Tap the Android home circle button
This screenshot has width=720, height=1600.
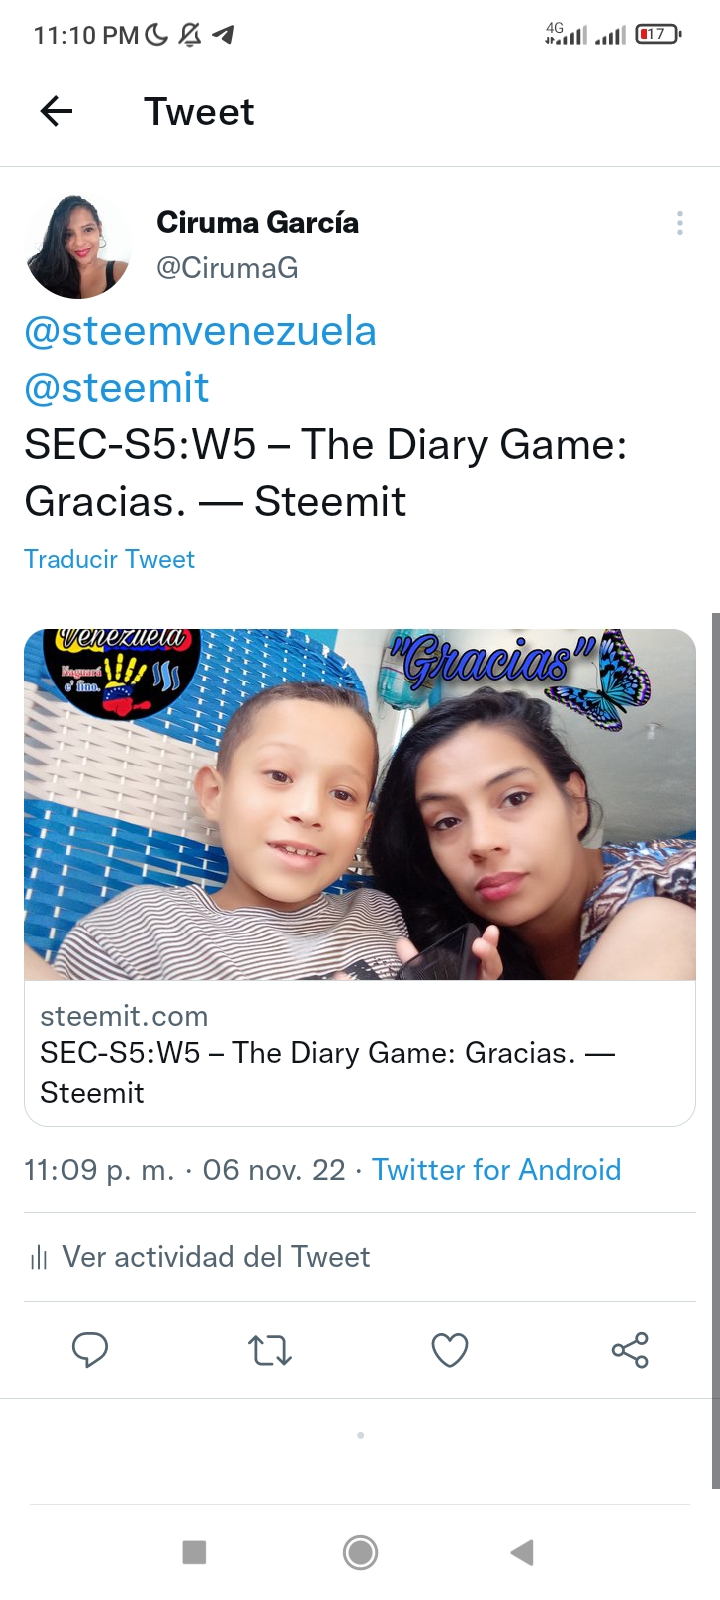coord(360,1552)
